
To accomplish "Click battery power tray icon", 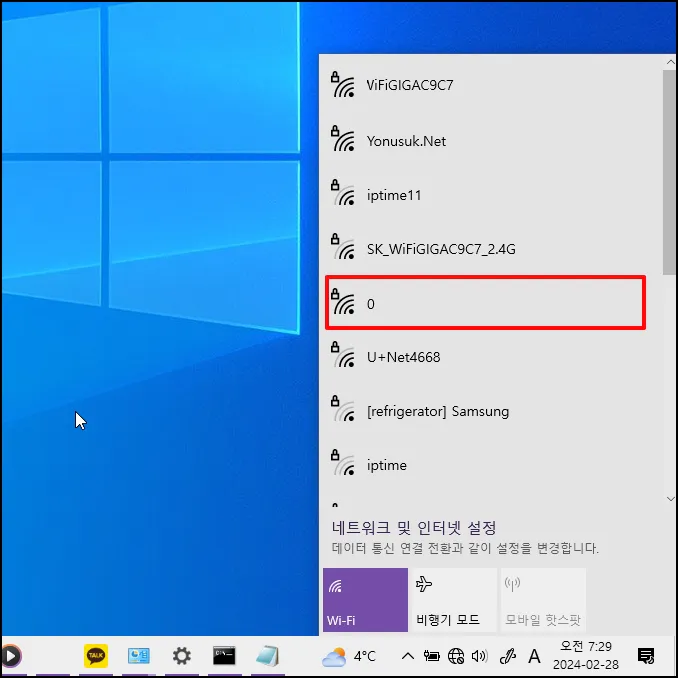I will pos(431,656).
